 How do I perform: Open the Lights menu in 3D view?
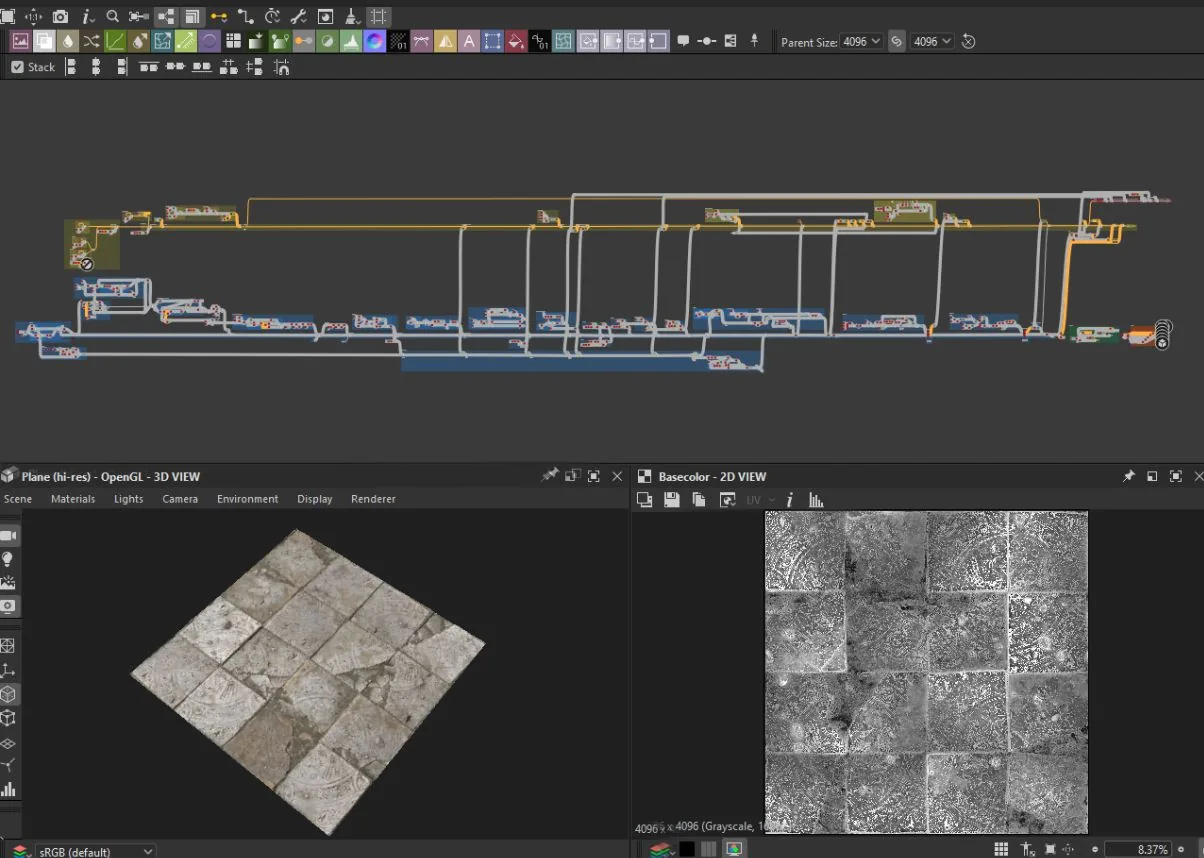click(128, 499)
